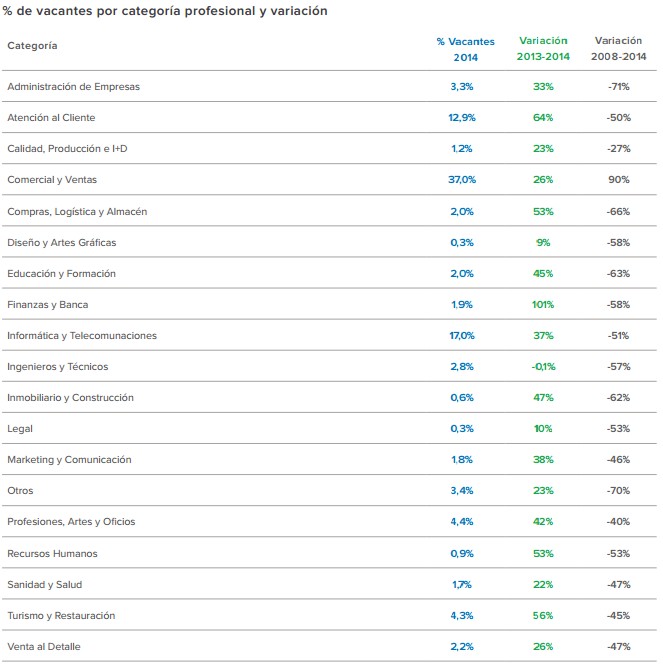Click the 90% variation for Comercial y Ventas

coord(618,180)
